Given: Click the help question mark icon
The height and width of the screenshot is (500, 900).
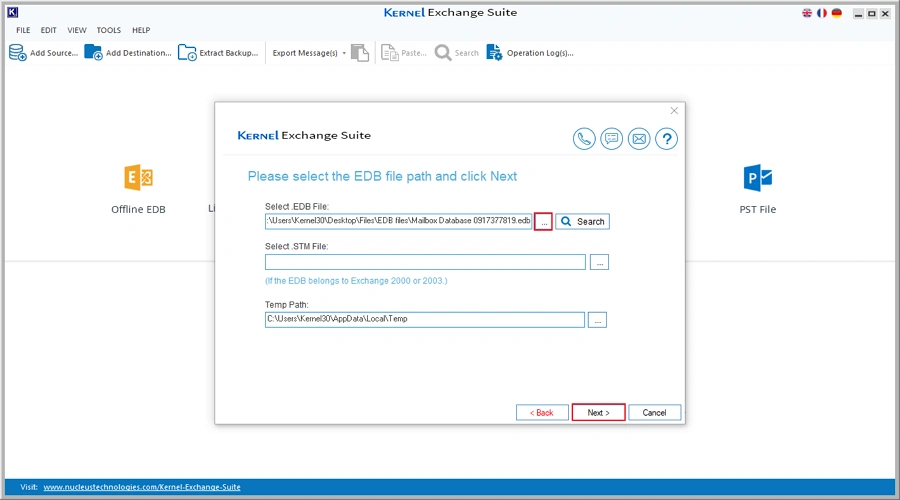Looking at the screenshot, I should (666, 139).
